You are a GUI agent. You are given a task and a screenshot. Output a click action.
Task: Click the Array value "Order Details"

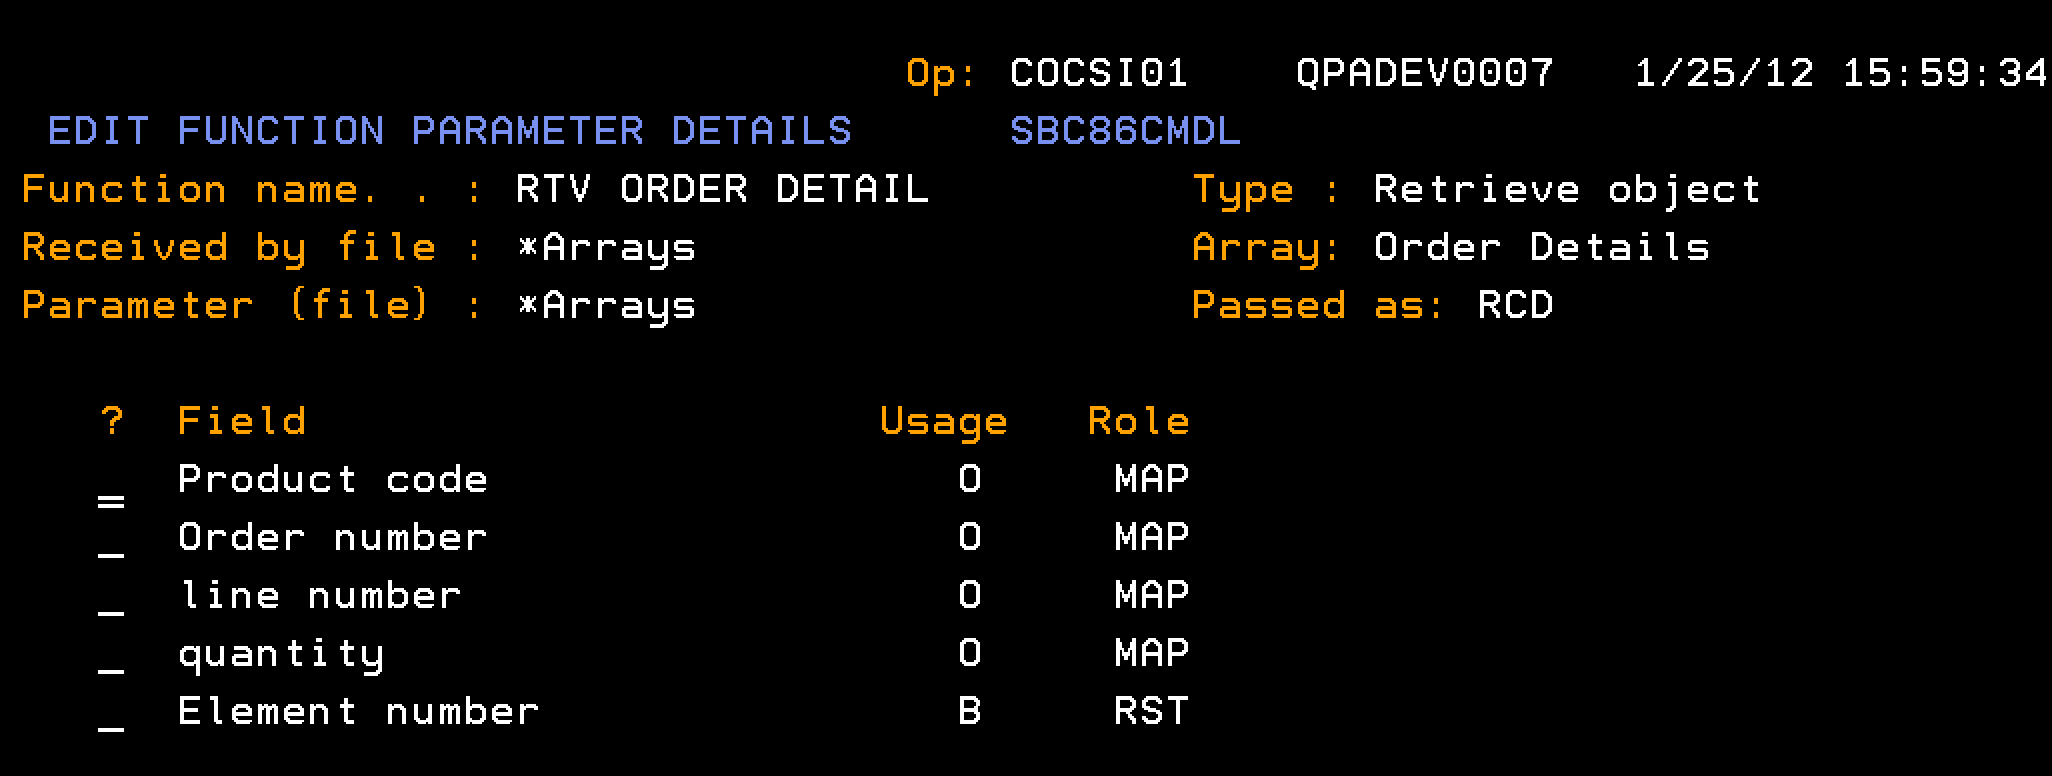coord(1542,248)
